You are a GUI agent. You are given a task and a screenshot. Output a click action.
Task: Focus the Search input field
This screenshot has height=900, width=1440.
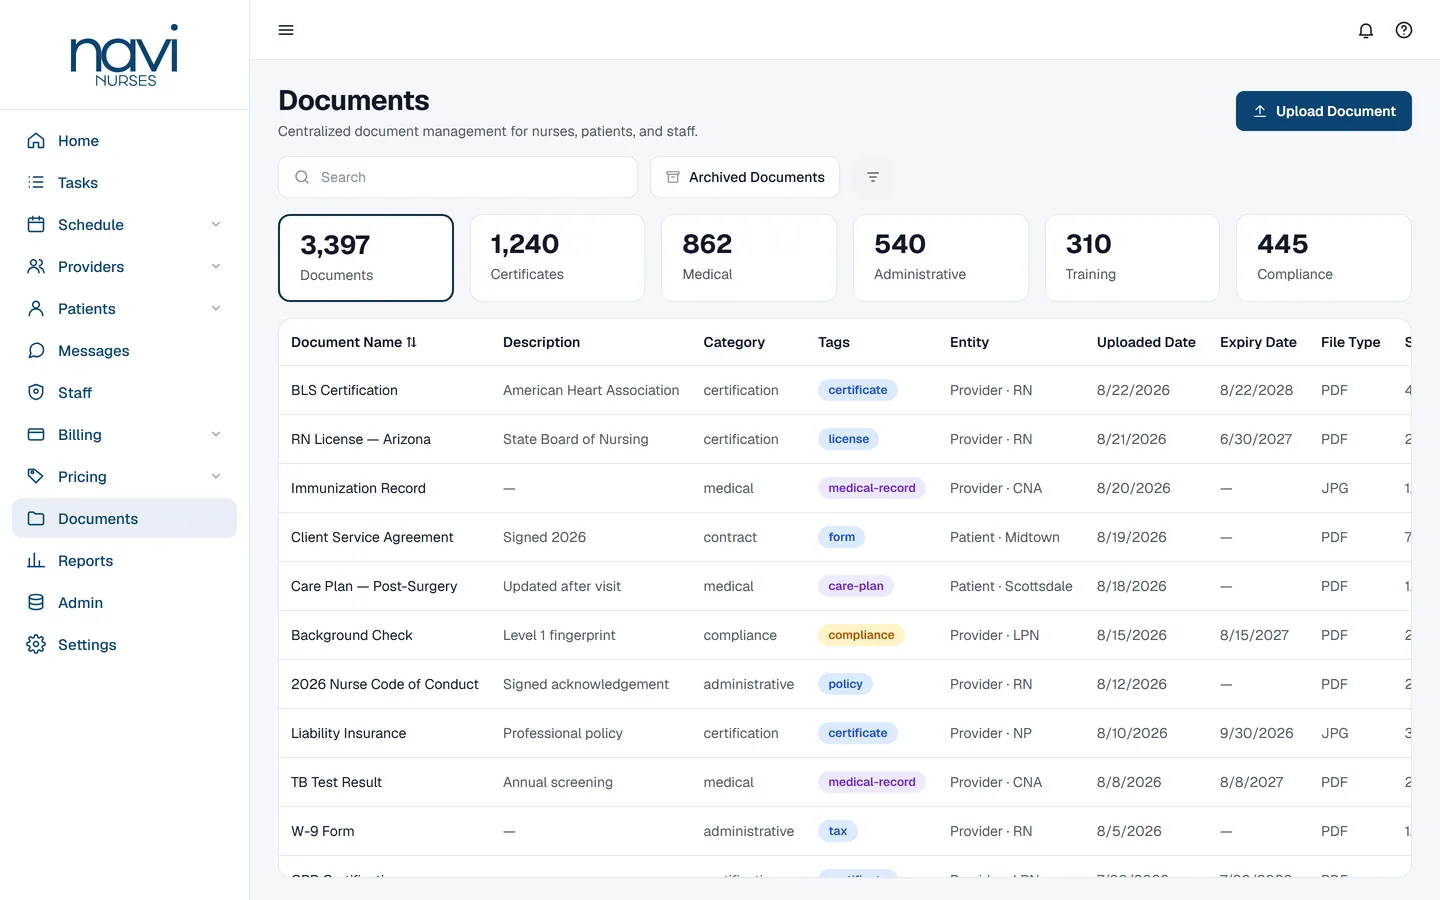458,177
